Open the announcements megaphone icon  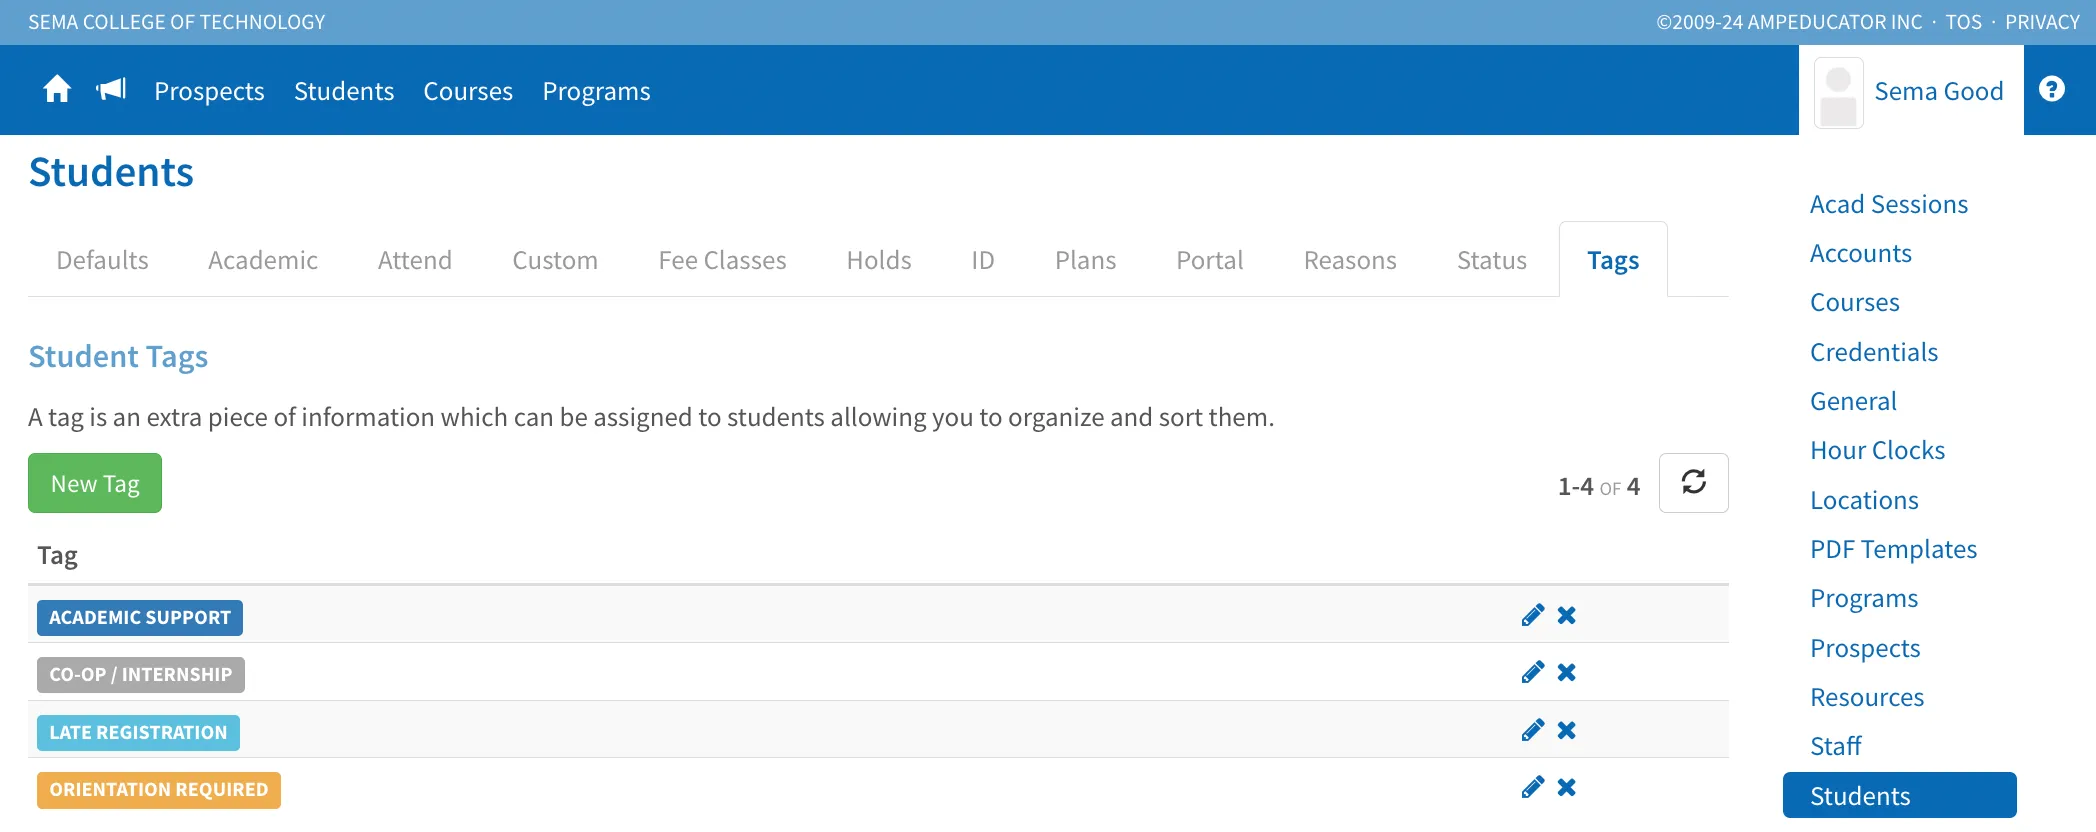pos(111,90)
